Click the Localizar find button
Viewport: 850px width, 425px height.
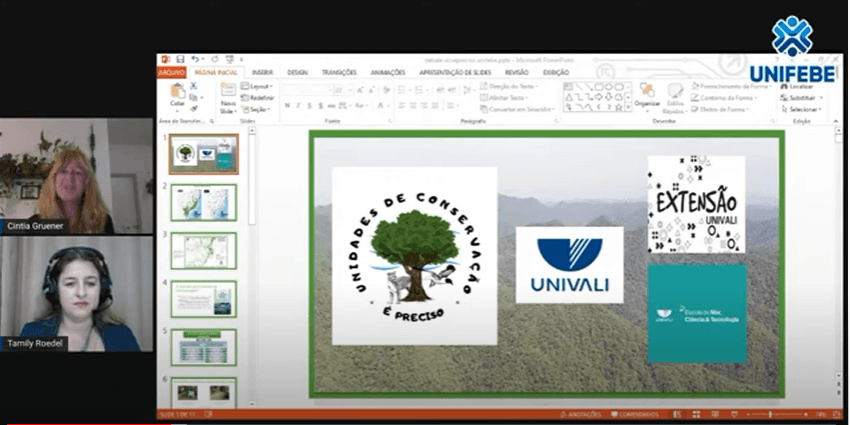pyautogui.click(x=797, y=86)
